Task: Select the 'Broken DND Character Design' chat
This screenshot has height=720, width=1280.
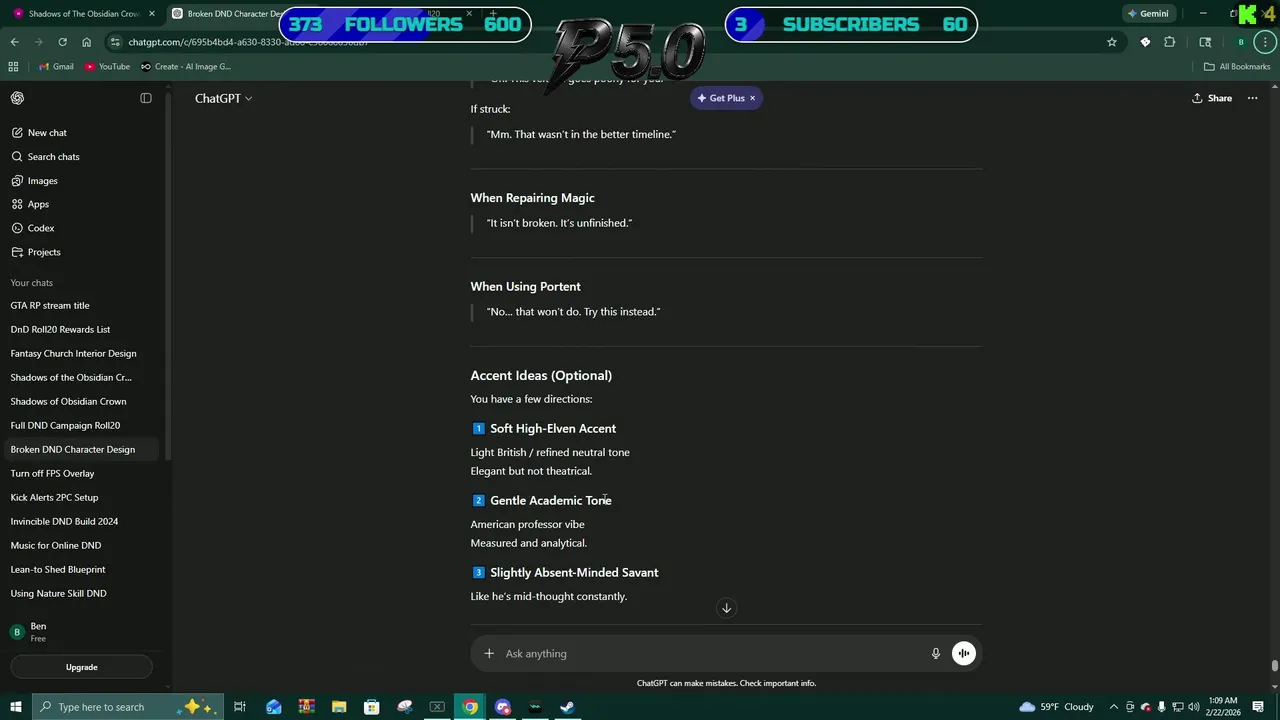Action: [x=82, y=449]
